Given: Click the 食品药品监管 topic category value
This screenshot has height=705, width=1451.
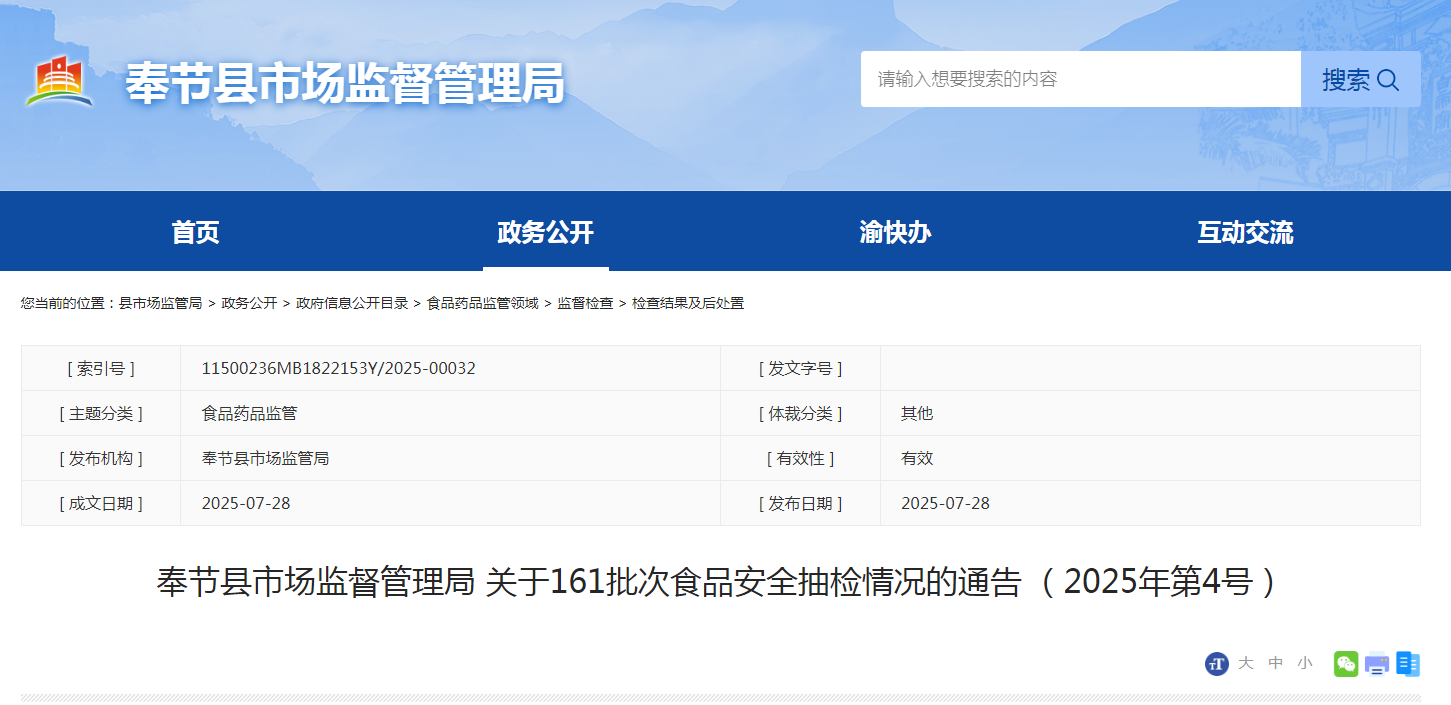Looking at the screenshot, I should pos(249,413).
